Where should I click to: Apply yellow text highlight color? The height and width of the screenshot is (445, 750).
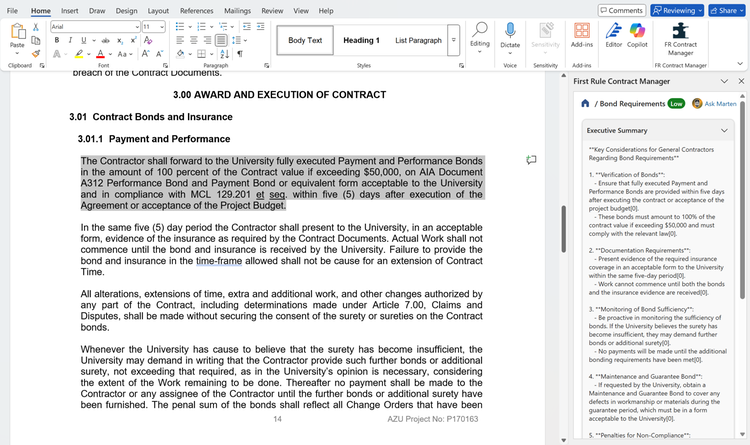(79, 54)
